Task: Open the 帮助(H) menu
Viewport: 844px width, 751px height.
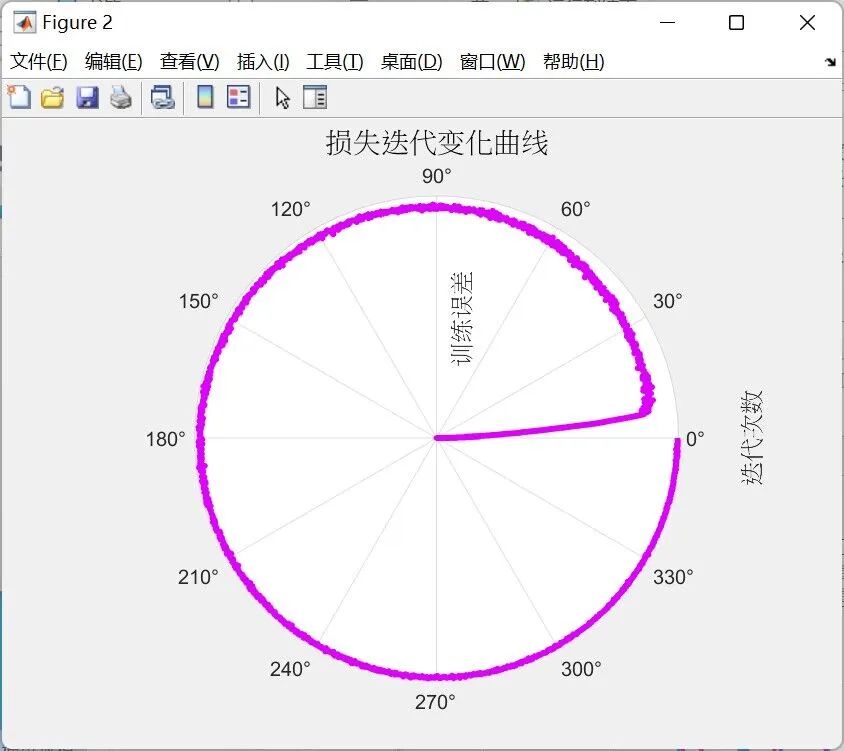Action: pos(574,61)
